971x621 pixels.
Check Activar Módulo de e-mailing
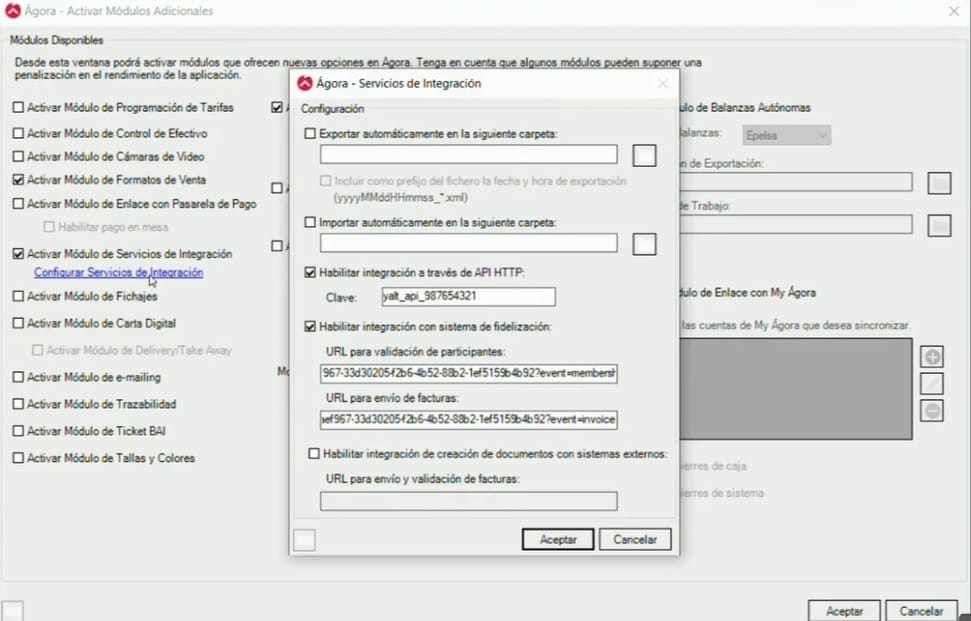[19, 377]
